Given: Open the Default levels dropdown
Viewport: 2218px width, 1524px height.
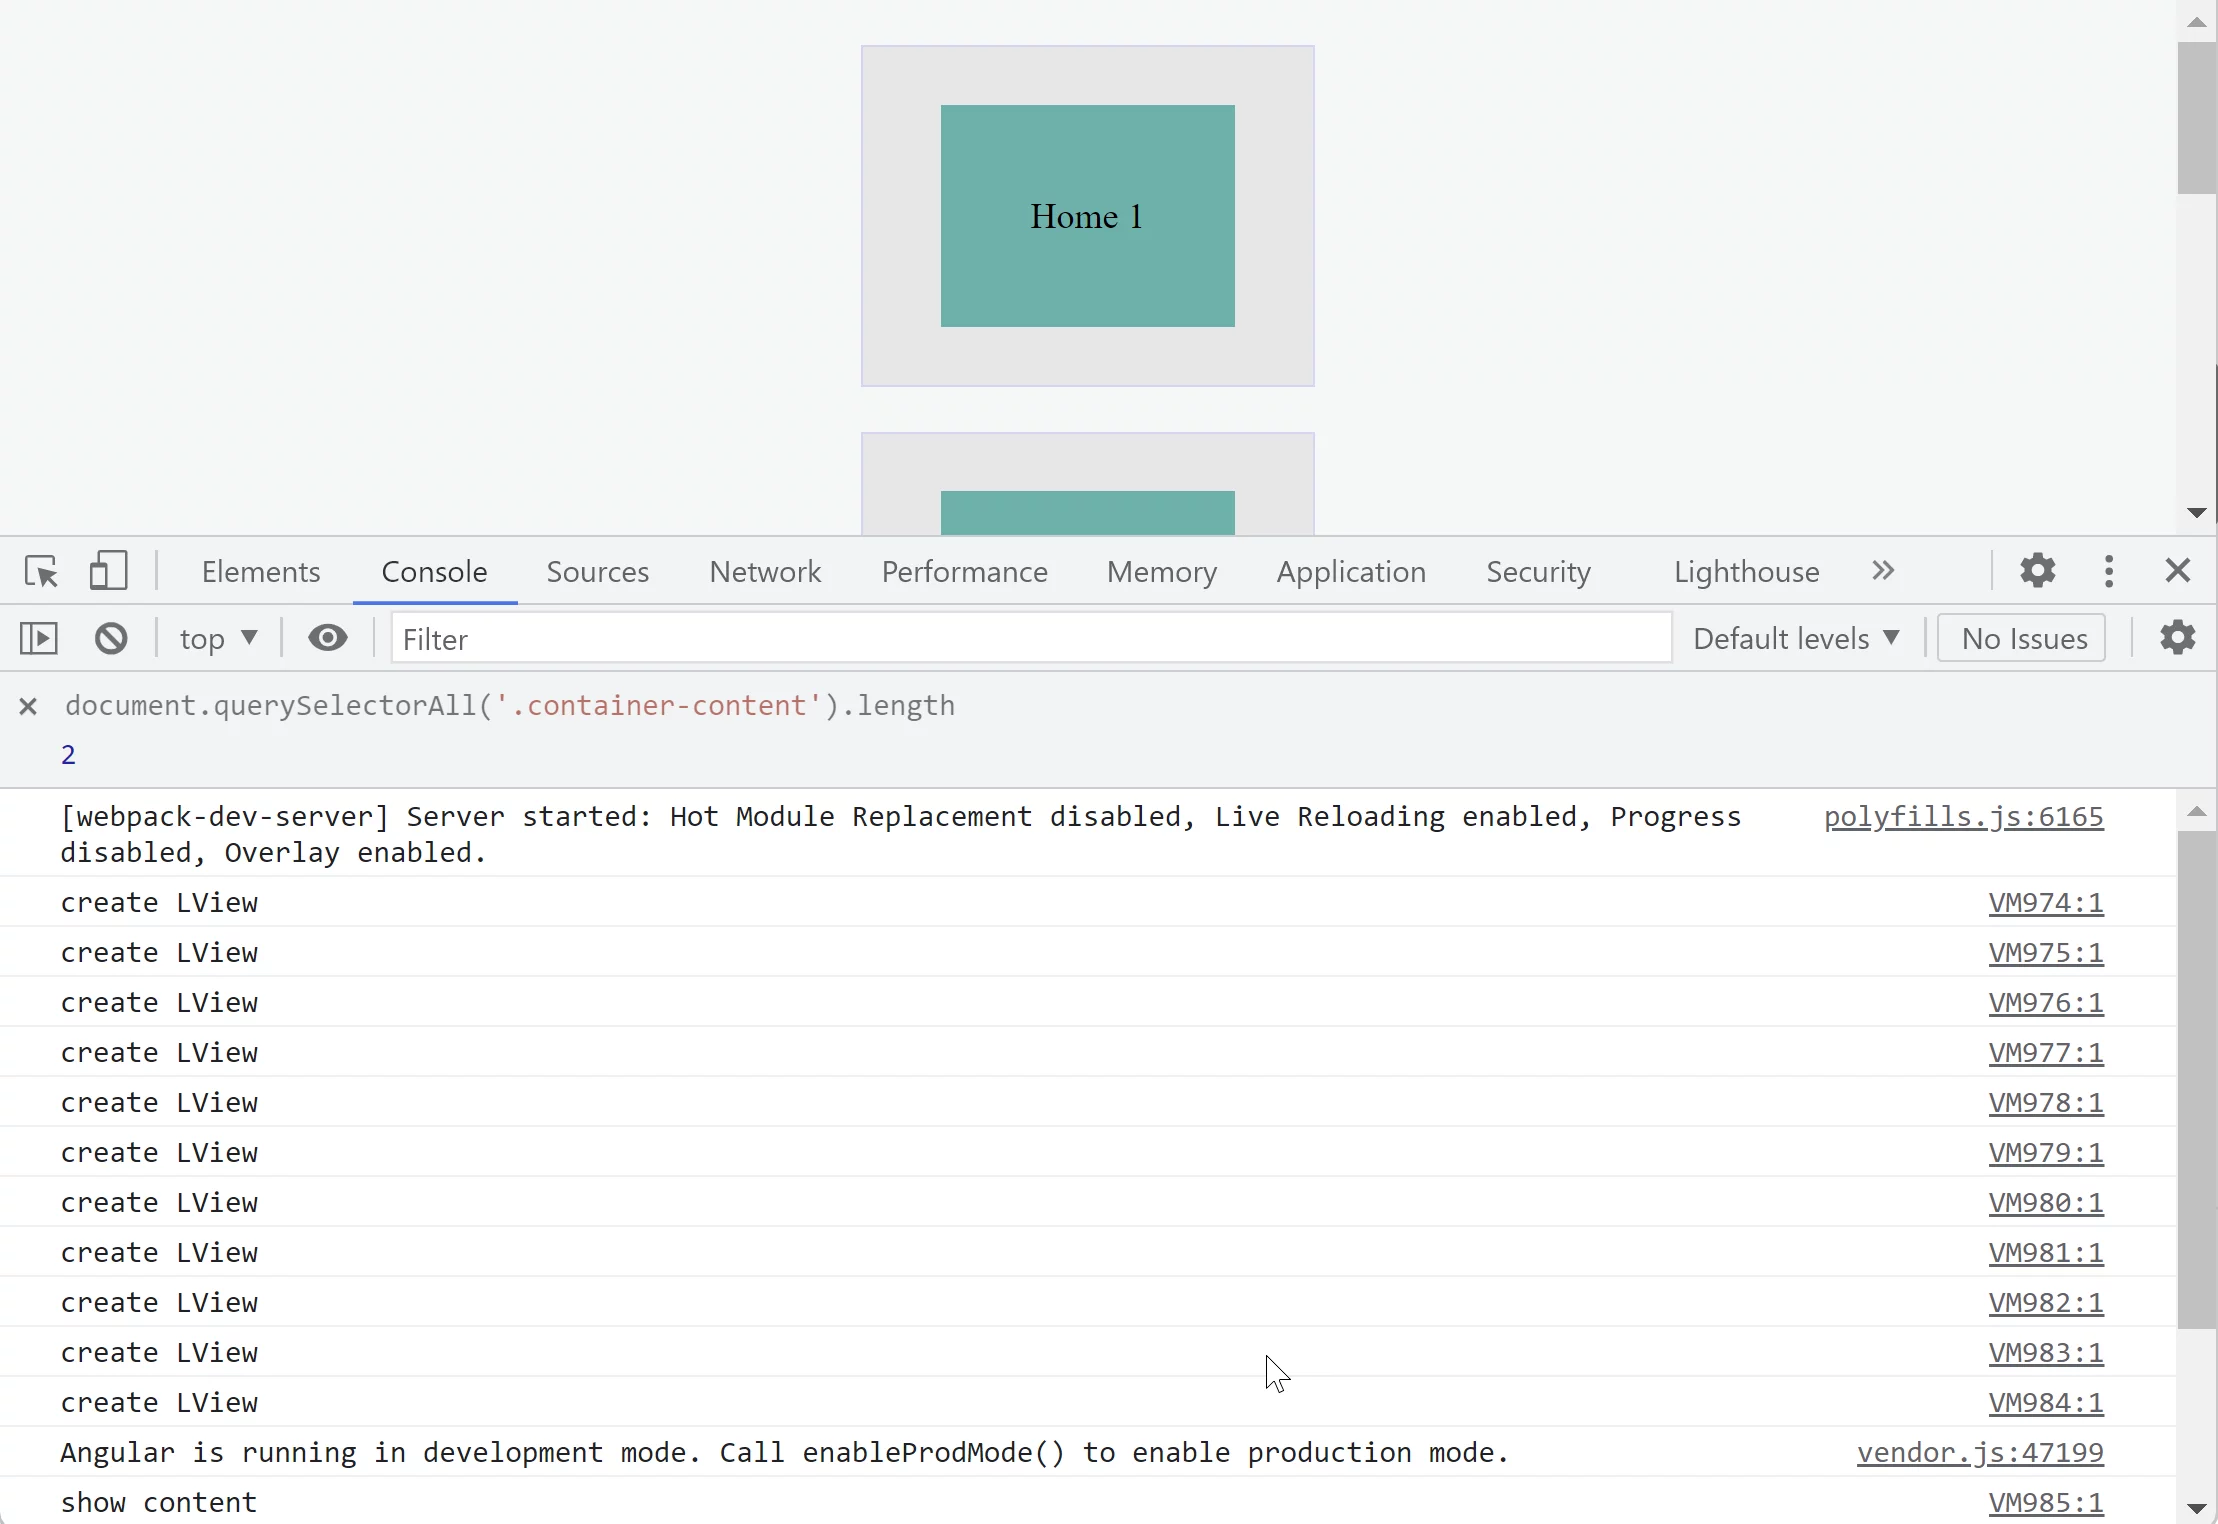Looking at the screenshot, I should (1796, 638).
